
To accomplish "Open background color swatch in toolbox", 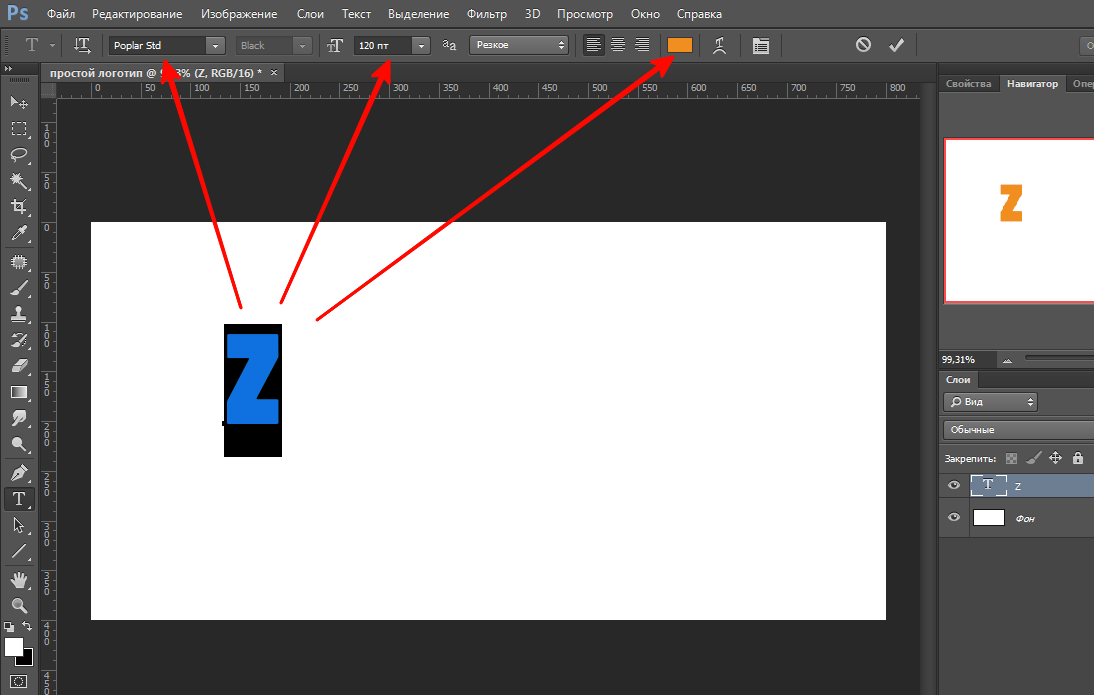I will (x=27, y=659).
